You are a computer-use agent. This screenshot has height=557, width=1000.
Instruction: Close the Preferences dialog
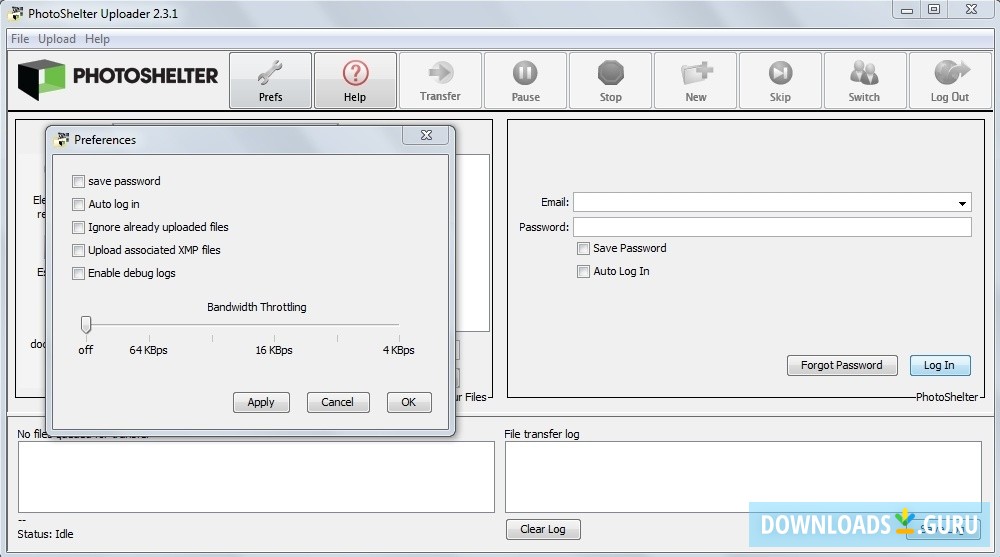[426, 135]
